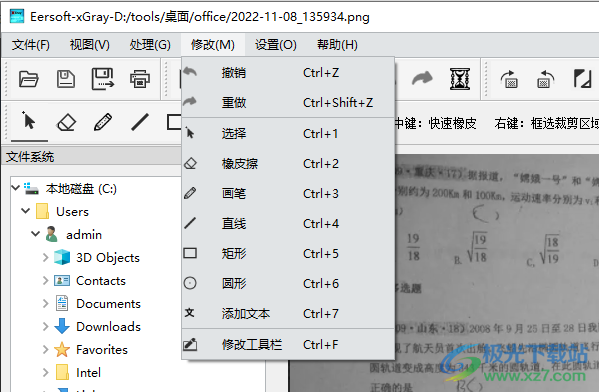Expand the Downloads folder

click(x=45, y=326)
